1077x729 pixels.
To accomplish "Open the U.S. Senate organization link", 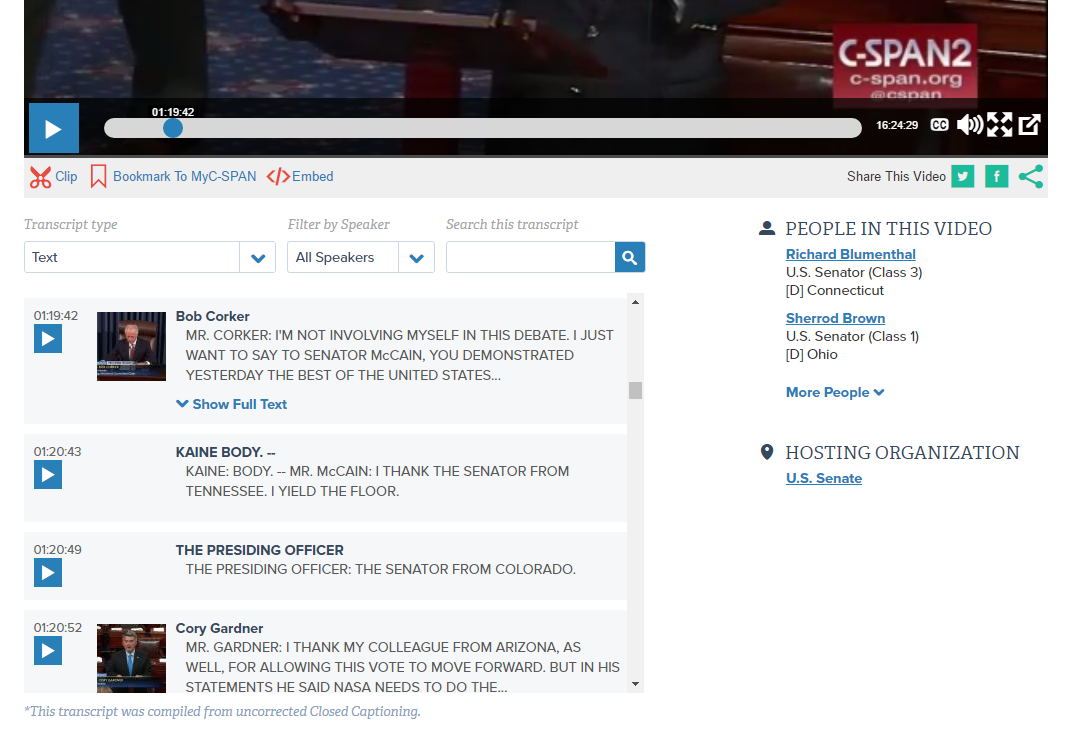I will pos(823,478).
